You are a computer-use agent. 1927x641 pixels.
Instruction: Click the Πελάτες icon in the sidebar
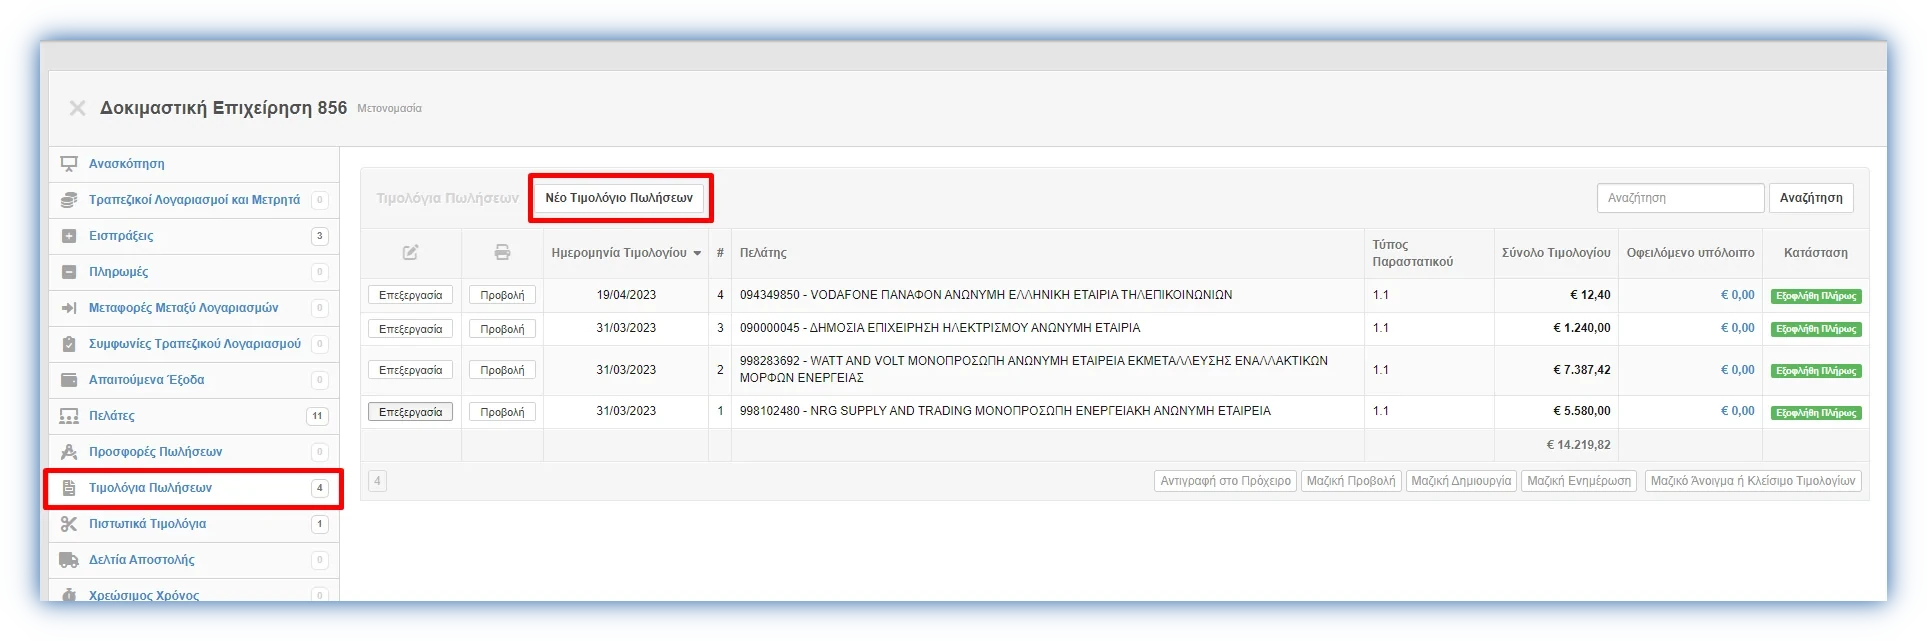pyautogui.click(x=69, y=416)
